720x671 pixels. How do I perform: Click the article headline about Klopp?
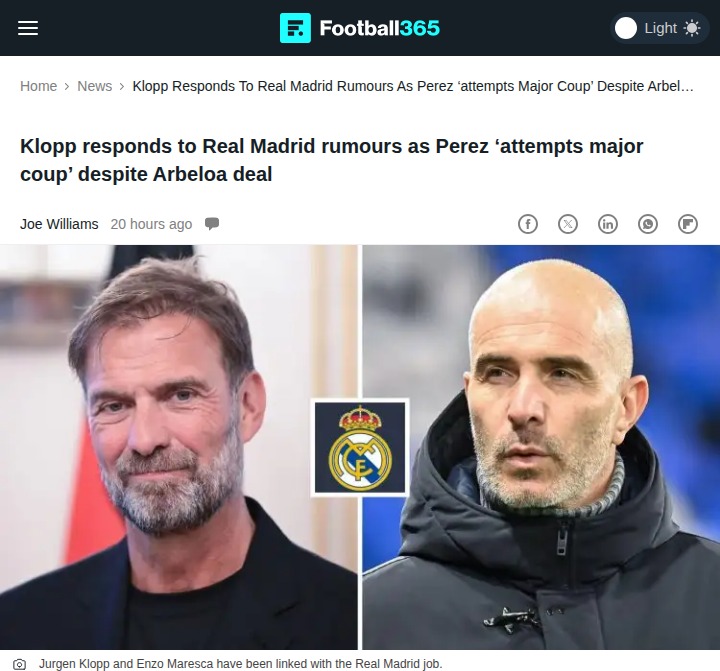tap(332, 160)
